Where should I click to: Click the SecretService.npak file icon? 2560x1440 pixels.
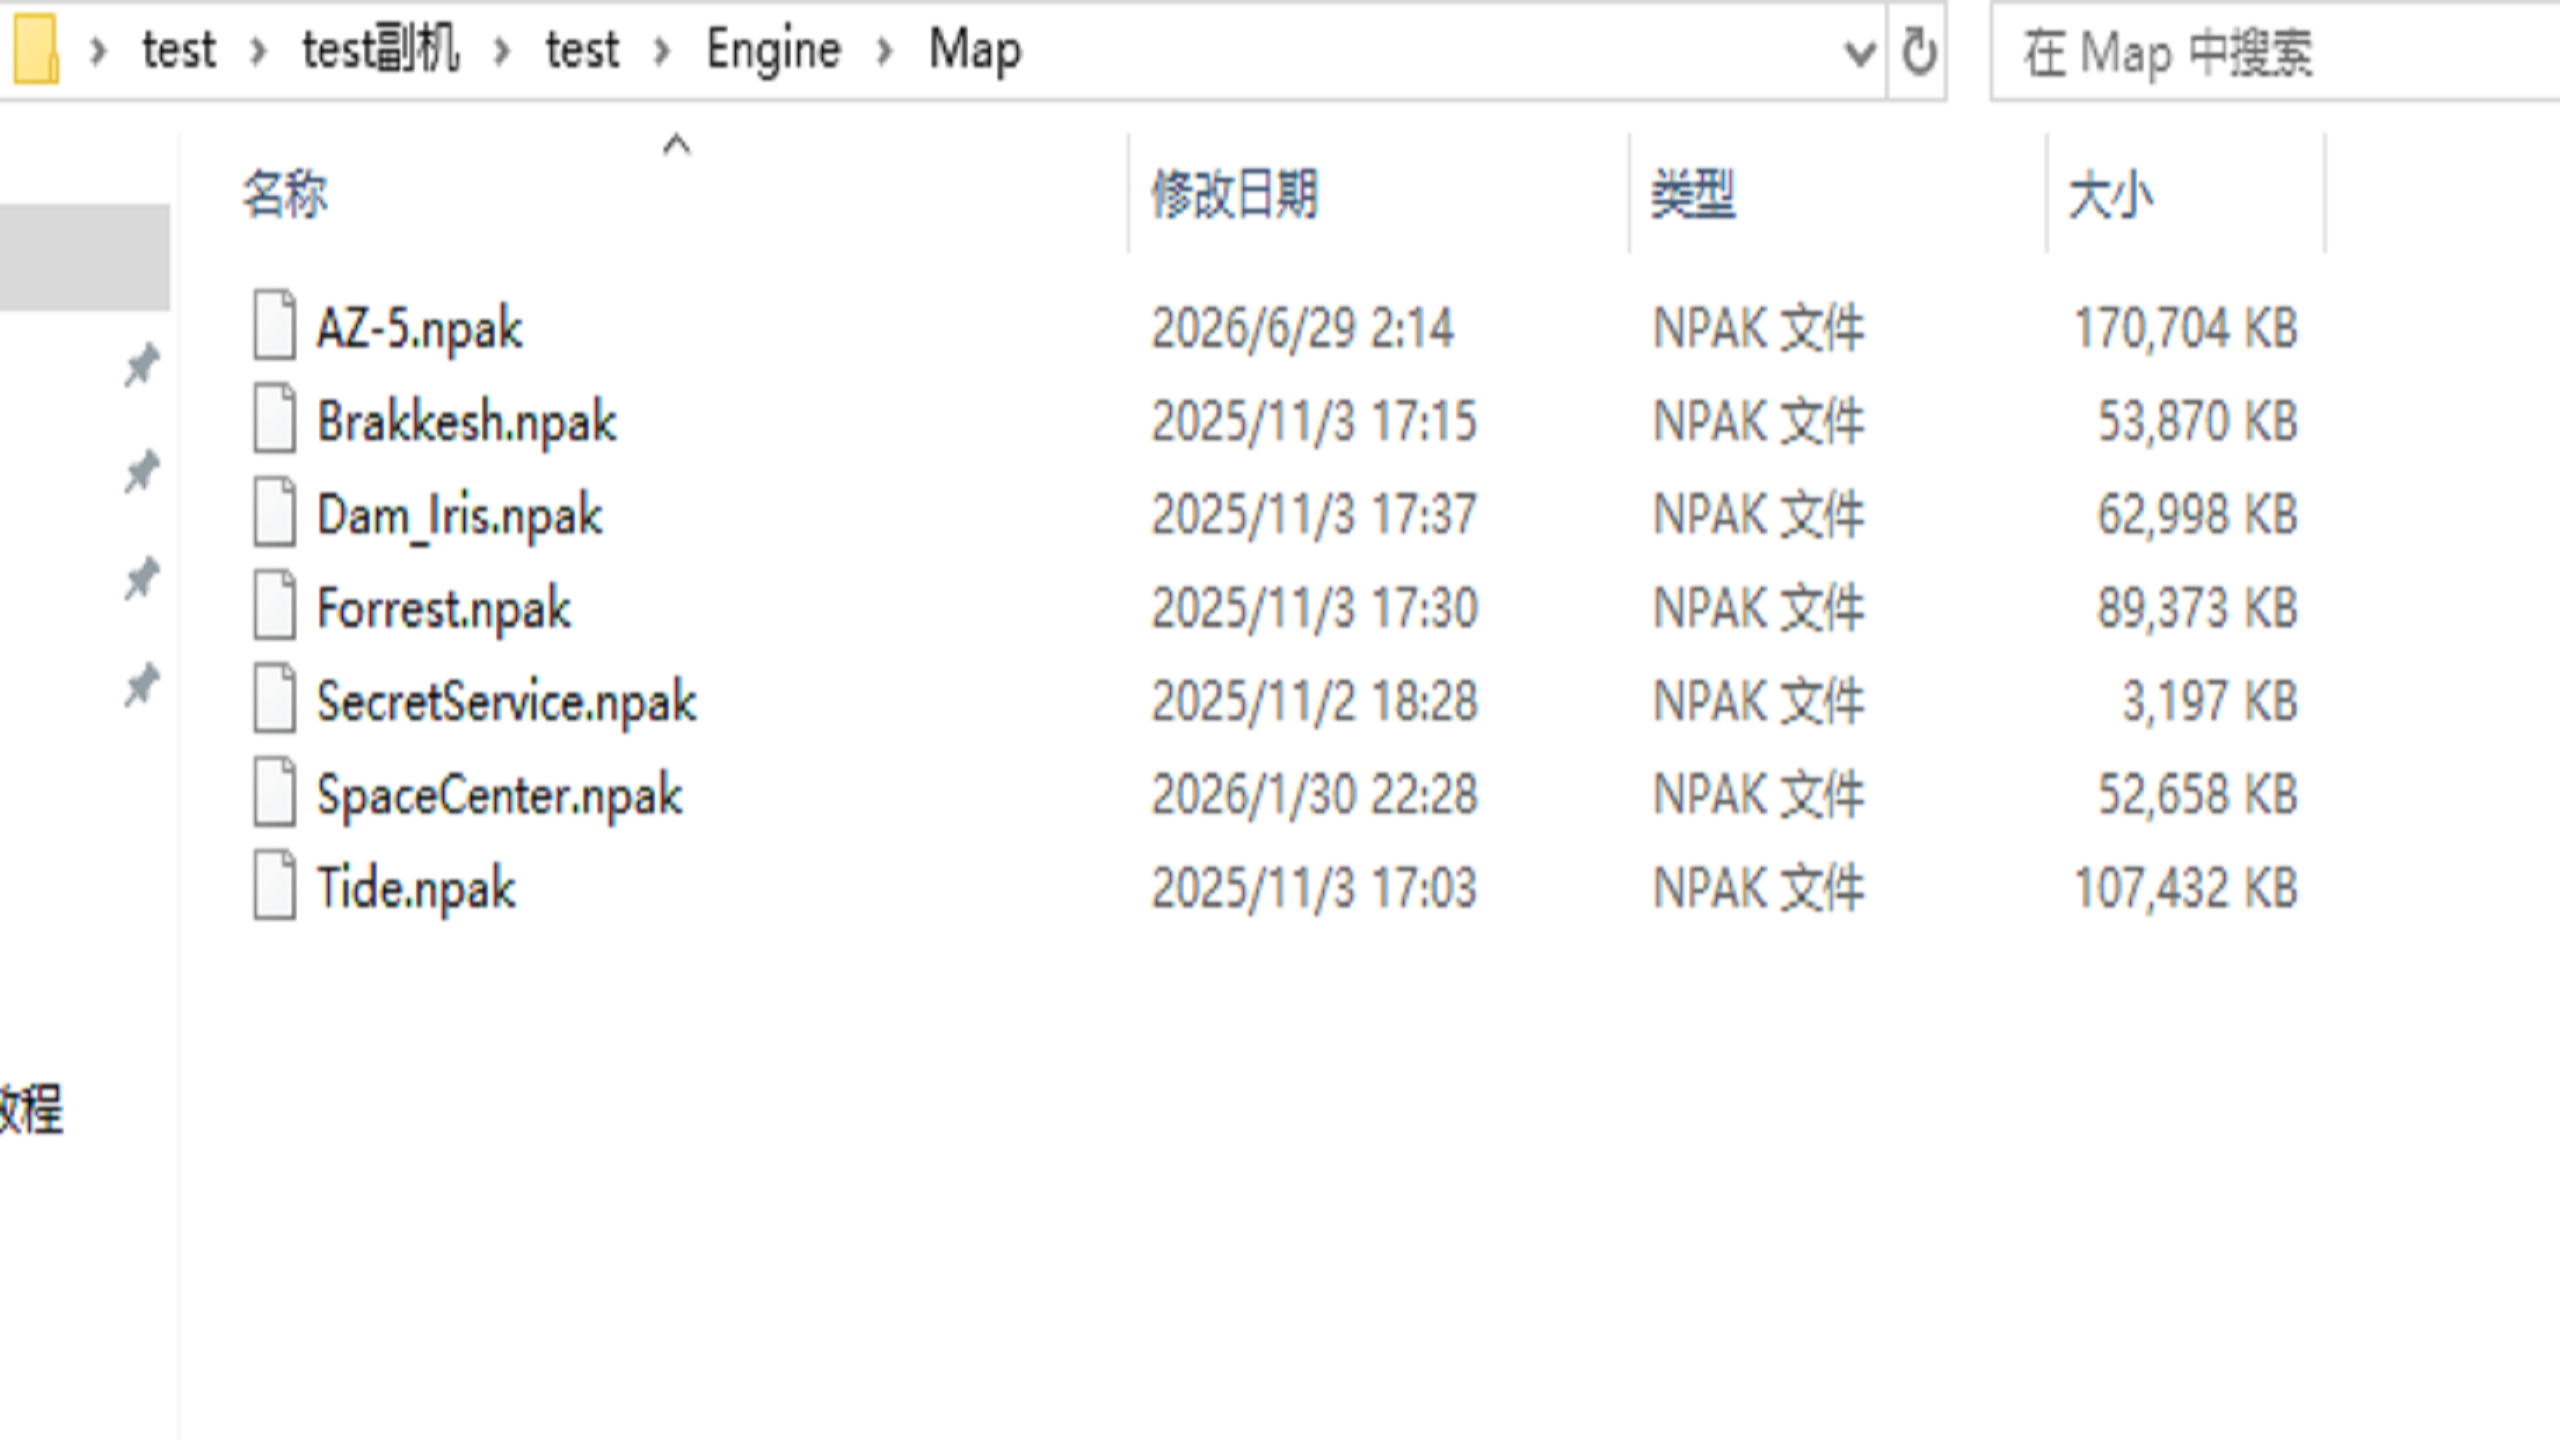click(274, 698)
